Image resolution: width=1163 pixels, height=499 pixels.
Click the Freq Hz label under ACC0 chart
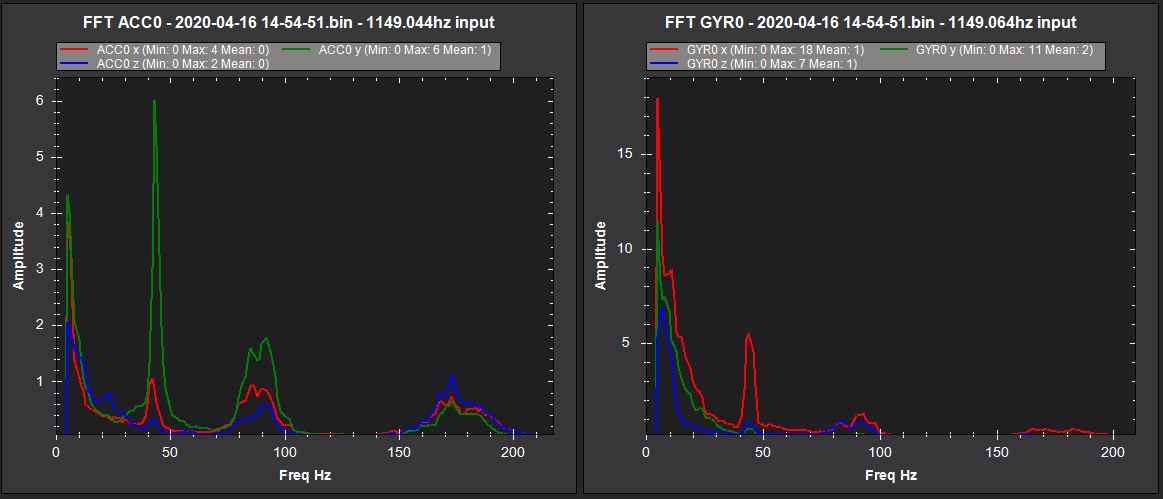coord(305,475)
